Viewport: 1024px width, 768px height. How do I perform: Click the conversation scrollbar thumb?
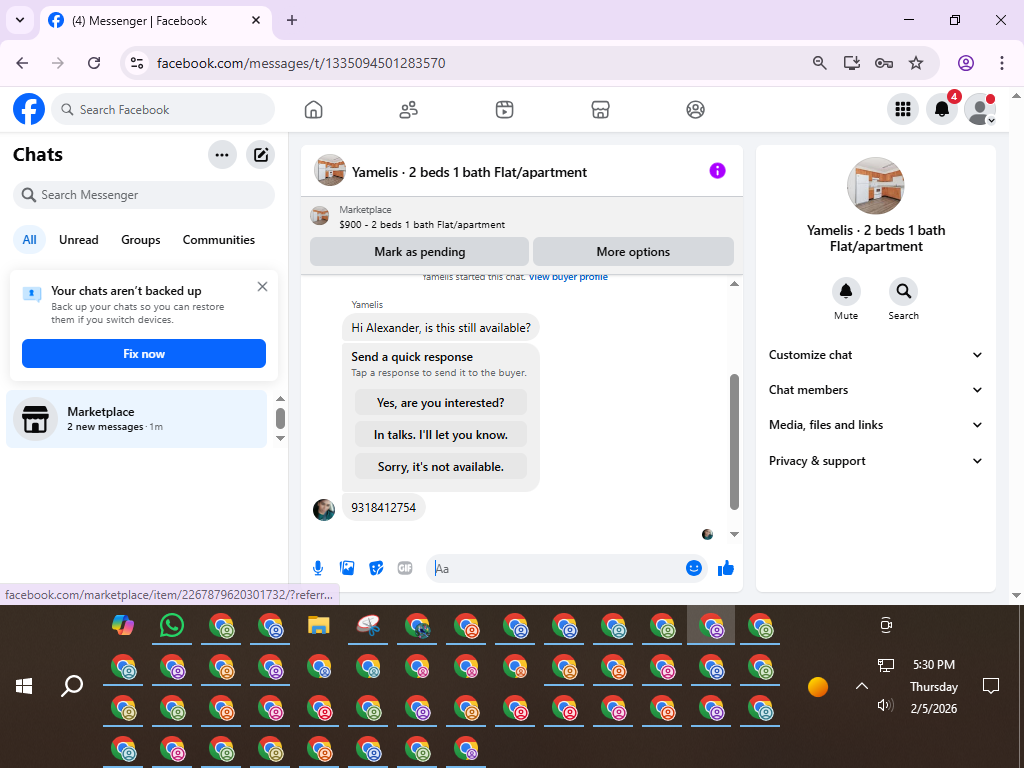[x=734, y=441]
